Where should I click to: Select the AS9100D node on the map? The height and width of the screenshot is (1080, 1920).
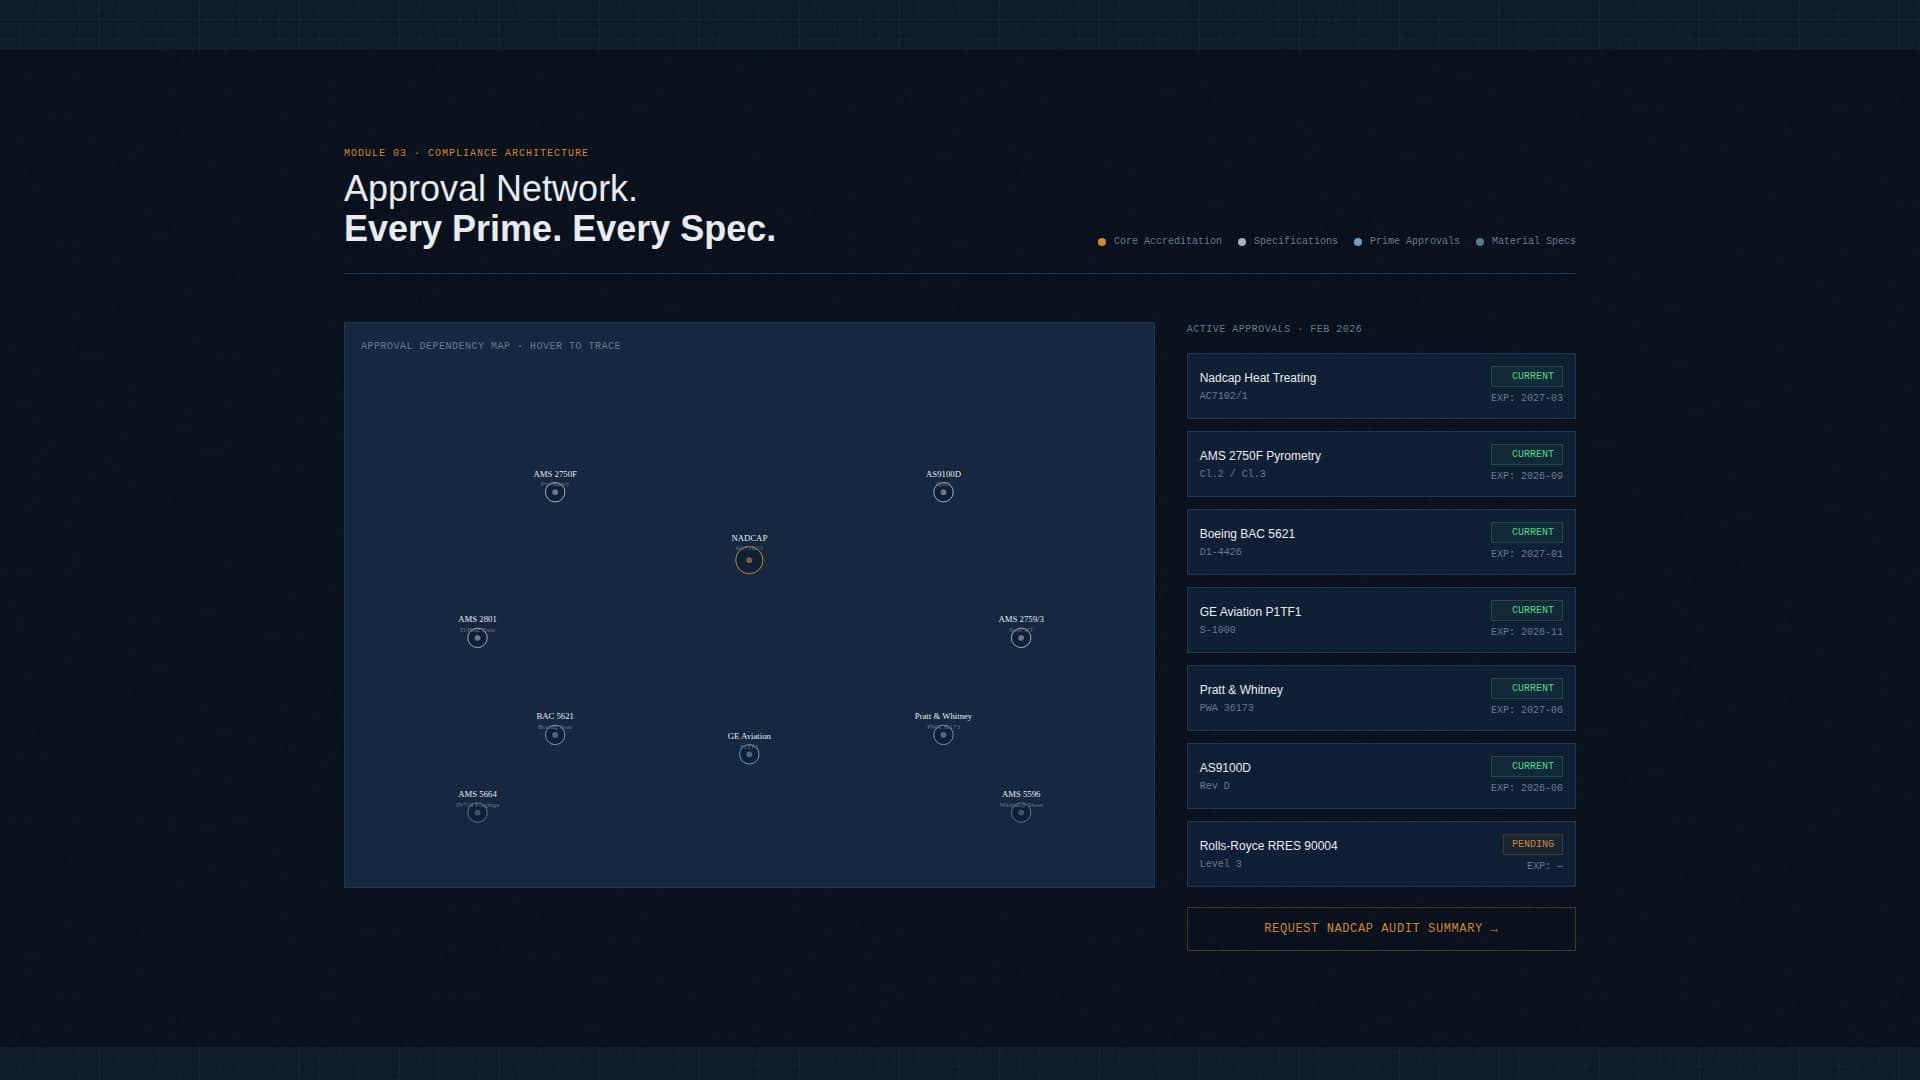[x=943, y=492]
